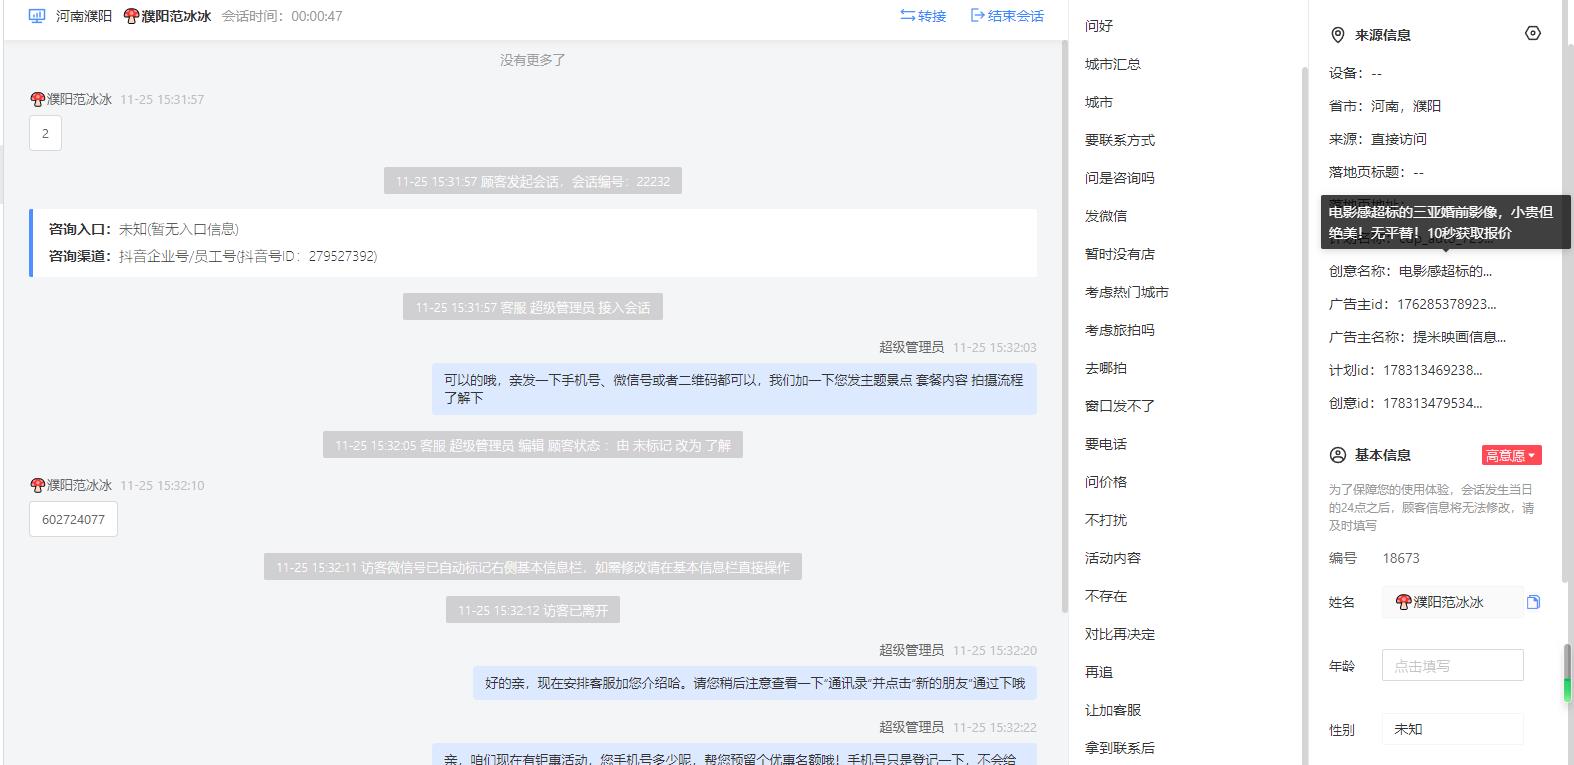
Task: Click the 编号 value 18673
Action: 1401,558
